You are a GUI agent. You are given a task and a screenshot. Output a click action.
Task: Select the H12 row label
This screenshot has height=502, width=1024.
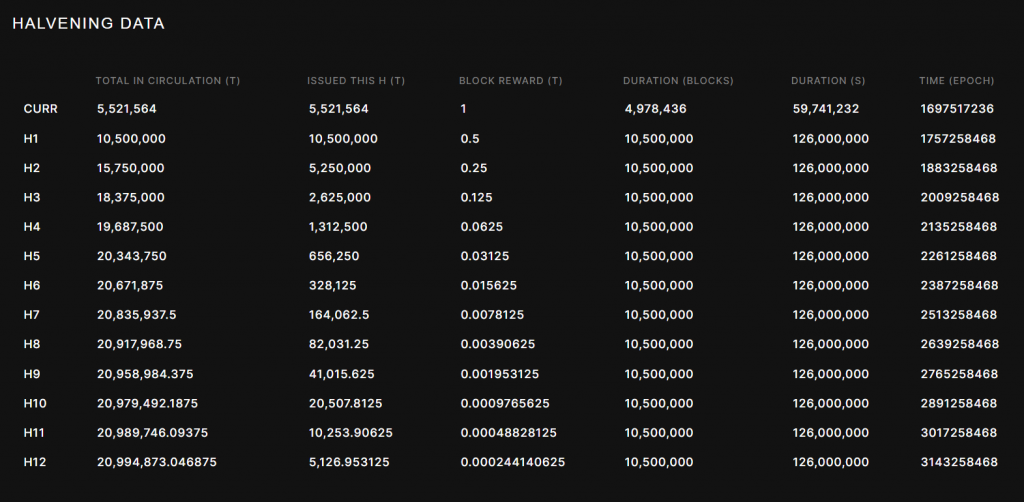(x=35, y=462)
